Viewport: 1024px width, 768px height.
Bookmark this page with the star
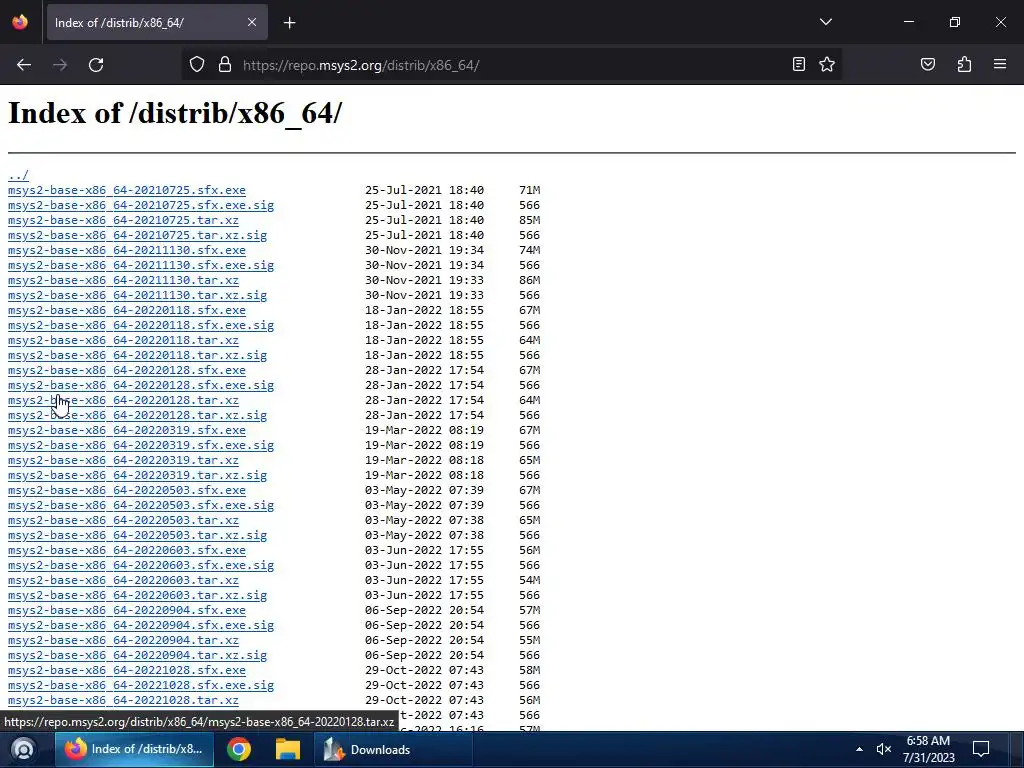point(827,64)
